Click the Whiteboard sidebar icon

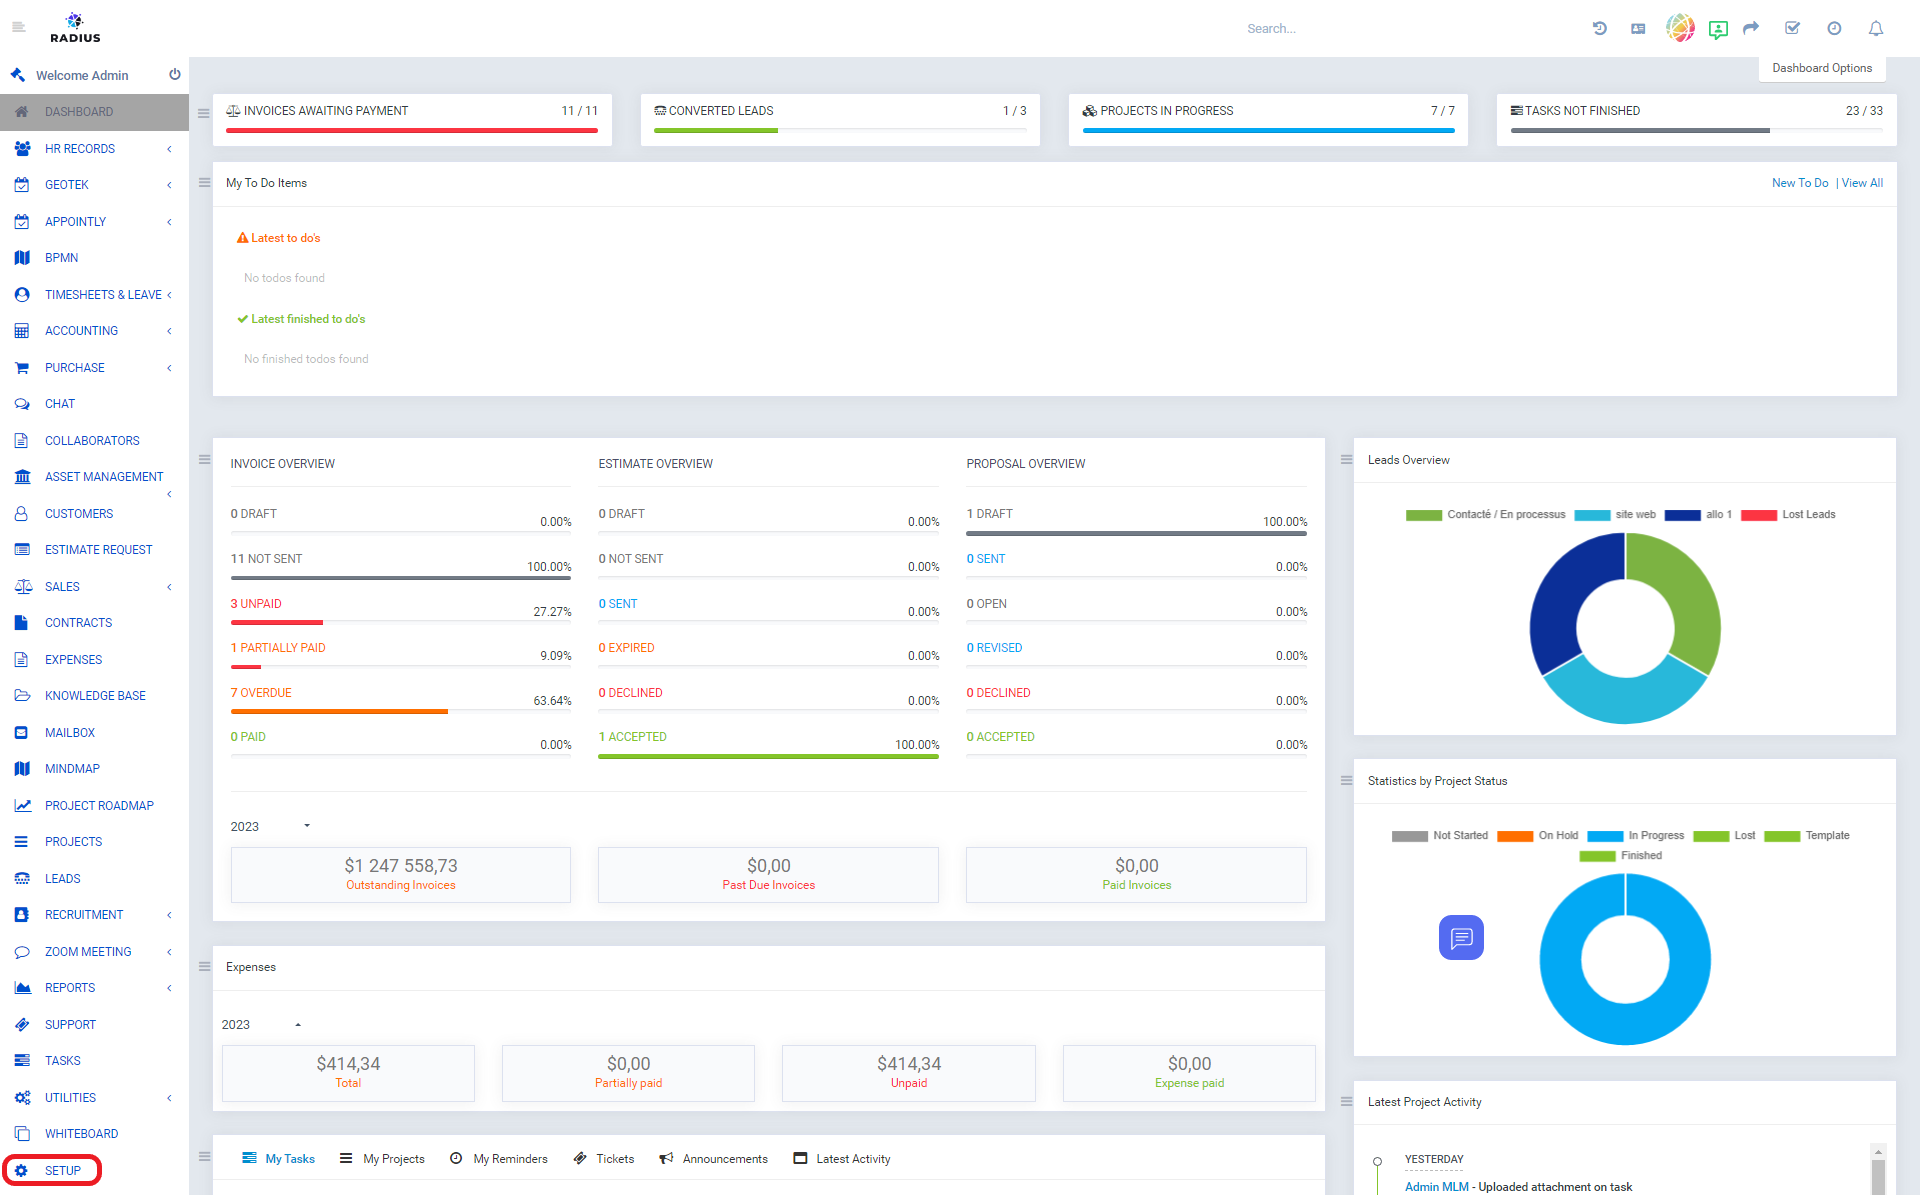coord(22,1133)
